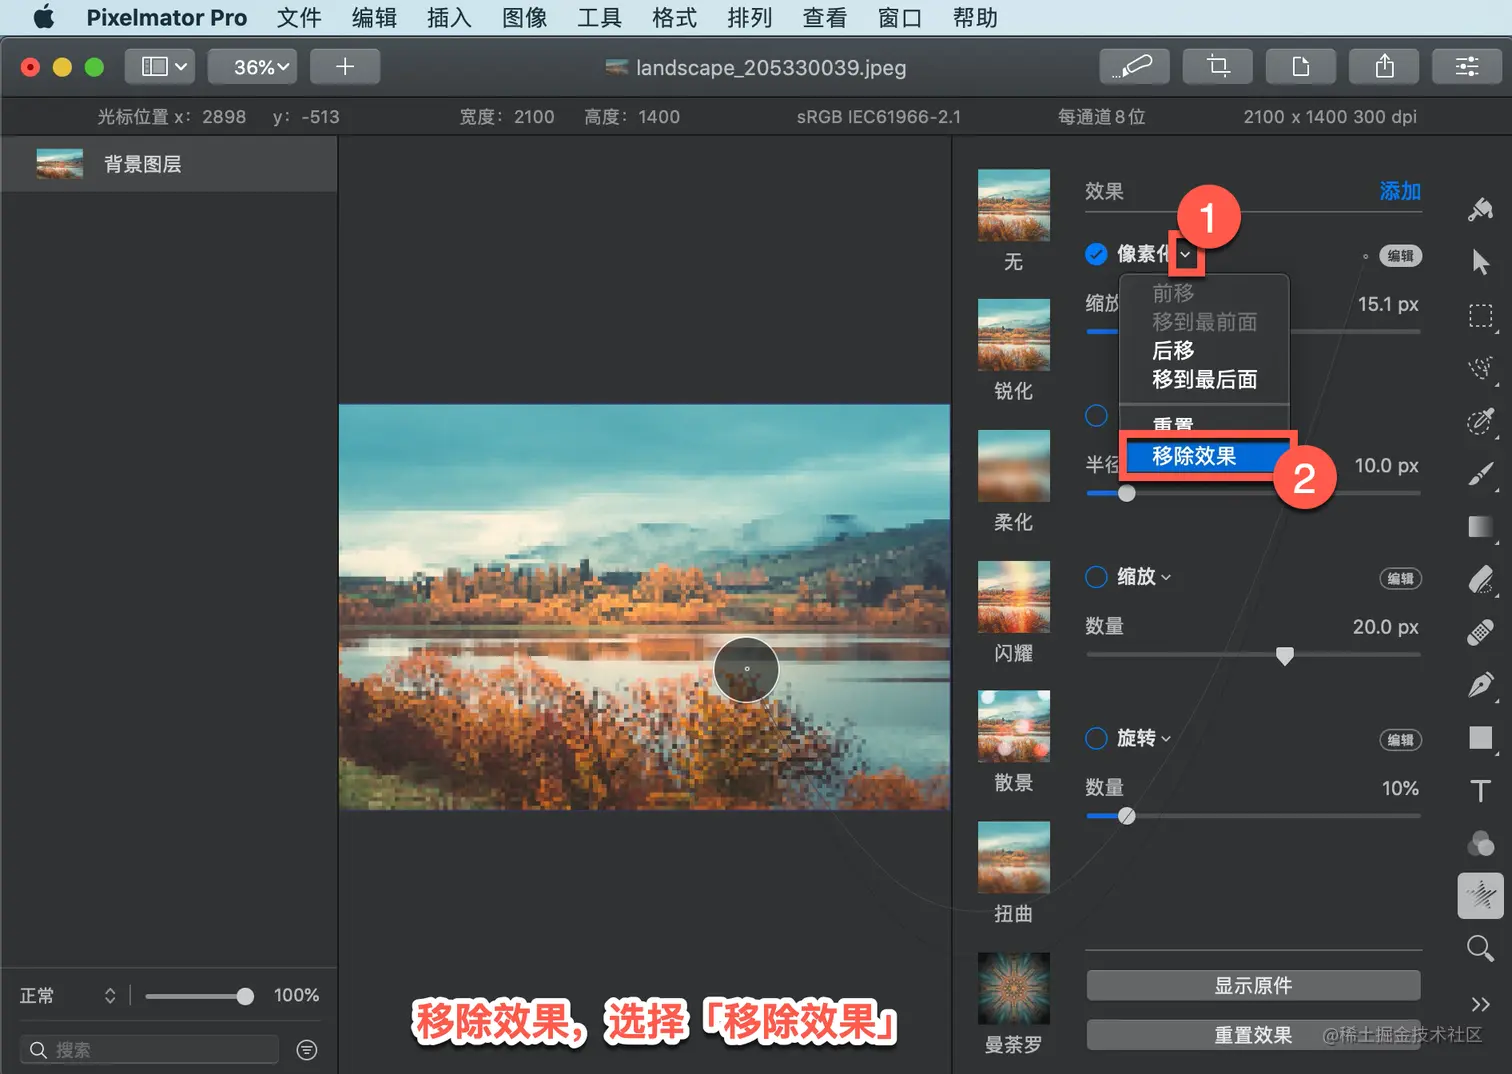Enable the effect checkbox above 半径
The image size is (1512, 1074).
(1096, 416)
